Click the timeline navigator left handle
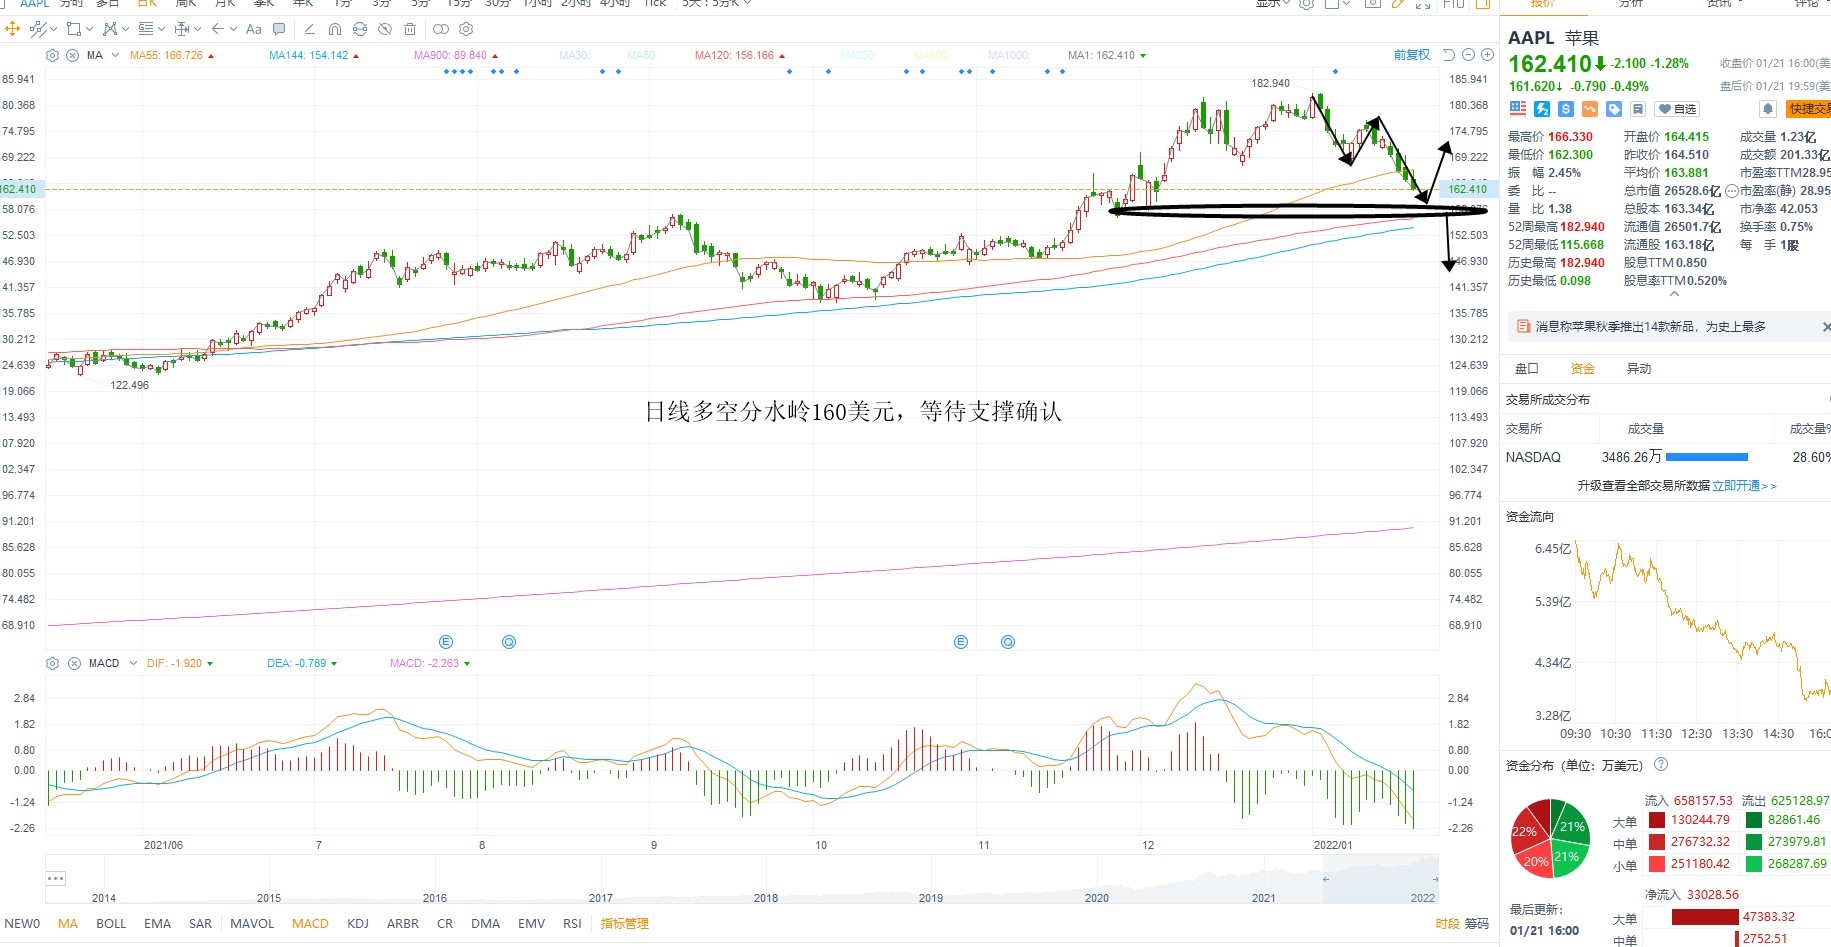1831x947 pixels. (x=1326, y=880)
